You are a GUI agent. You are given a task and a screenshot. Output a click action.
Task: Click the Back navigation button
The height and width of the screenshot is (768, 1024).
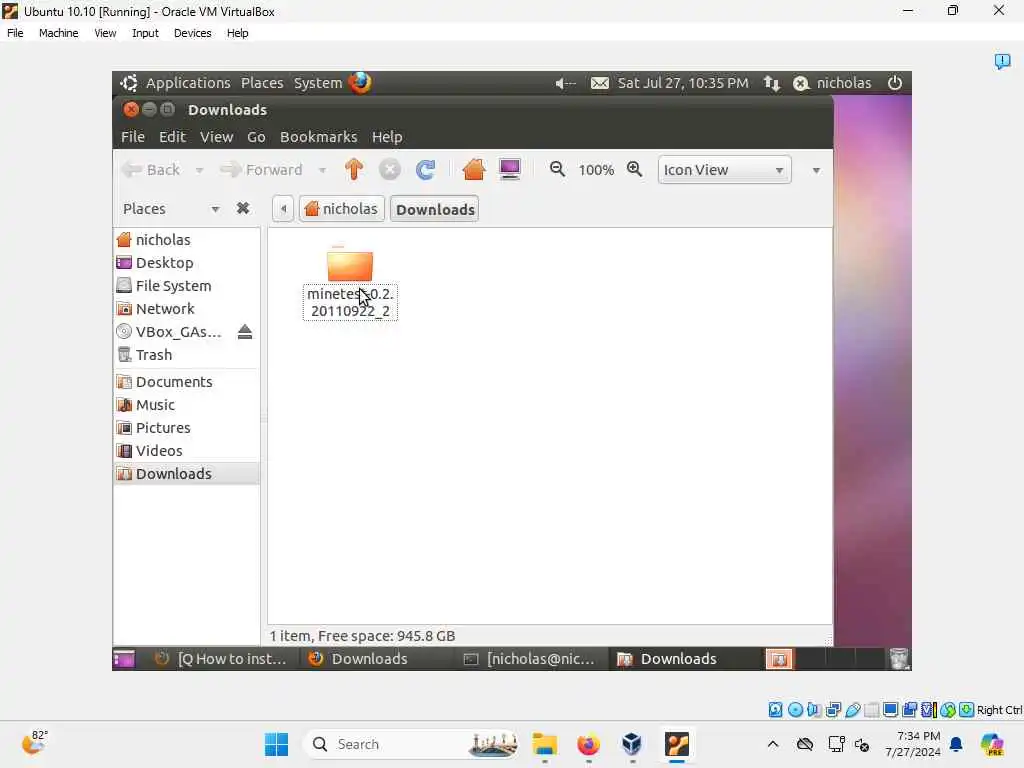pyautogui.click(x=152, y=170)
